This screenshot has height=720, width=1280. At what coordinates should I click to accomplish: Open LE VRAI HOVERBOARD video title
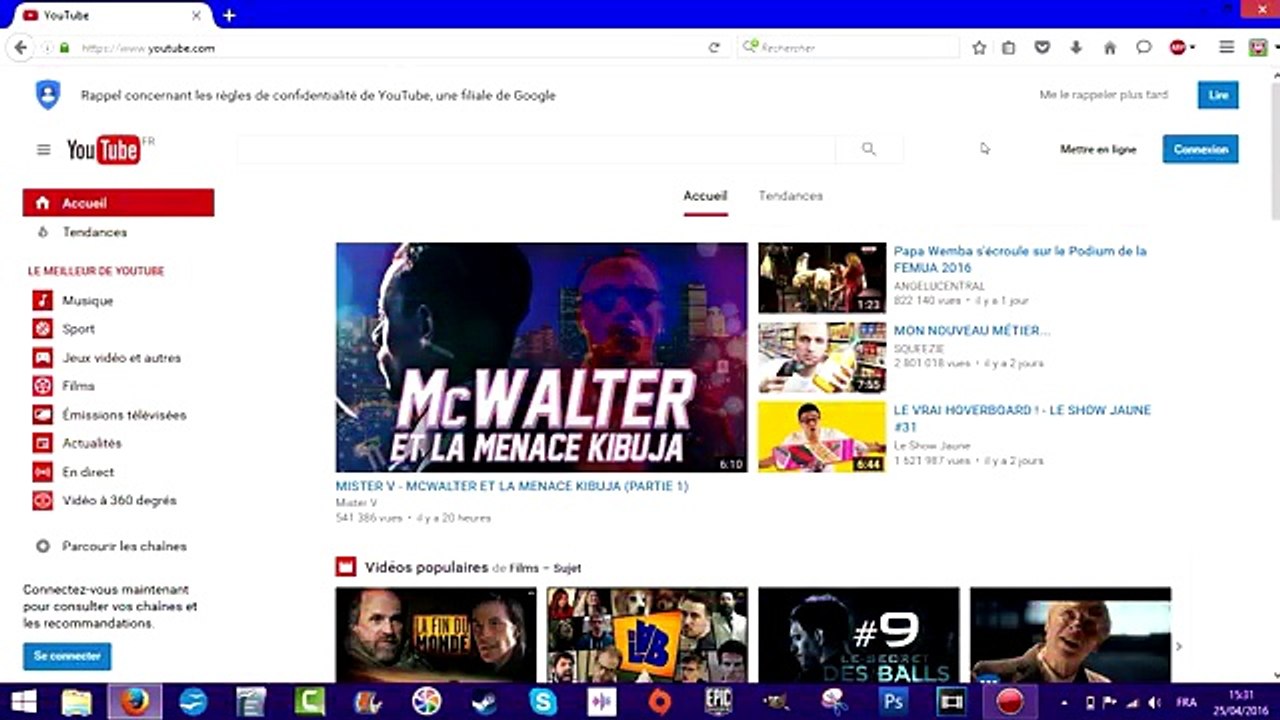pyautogui.click(x=1022, y=418)
